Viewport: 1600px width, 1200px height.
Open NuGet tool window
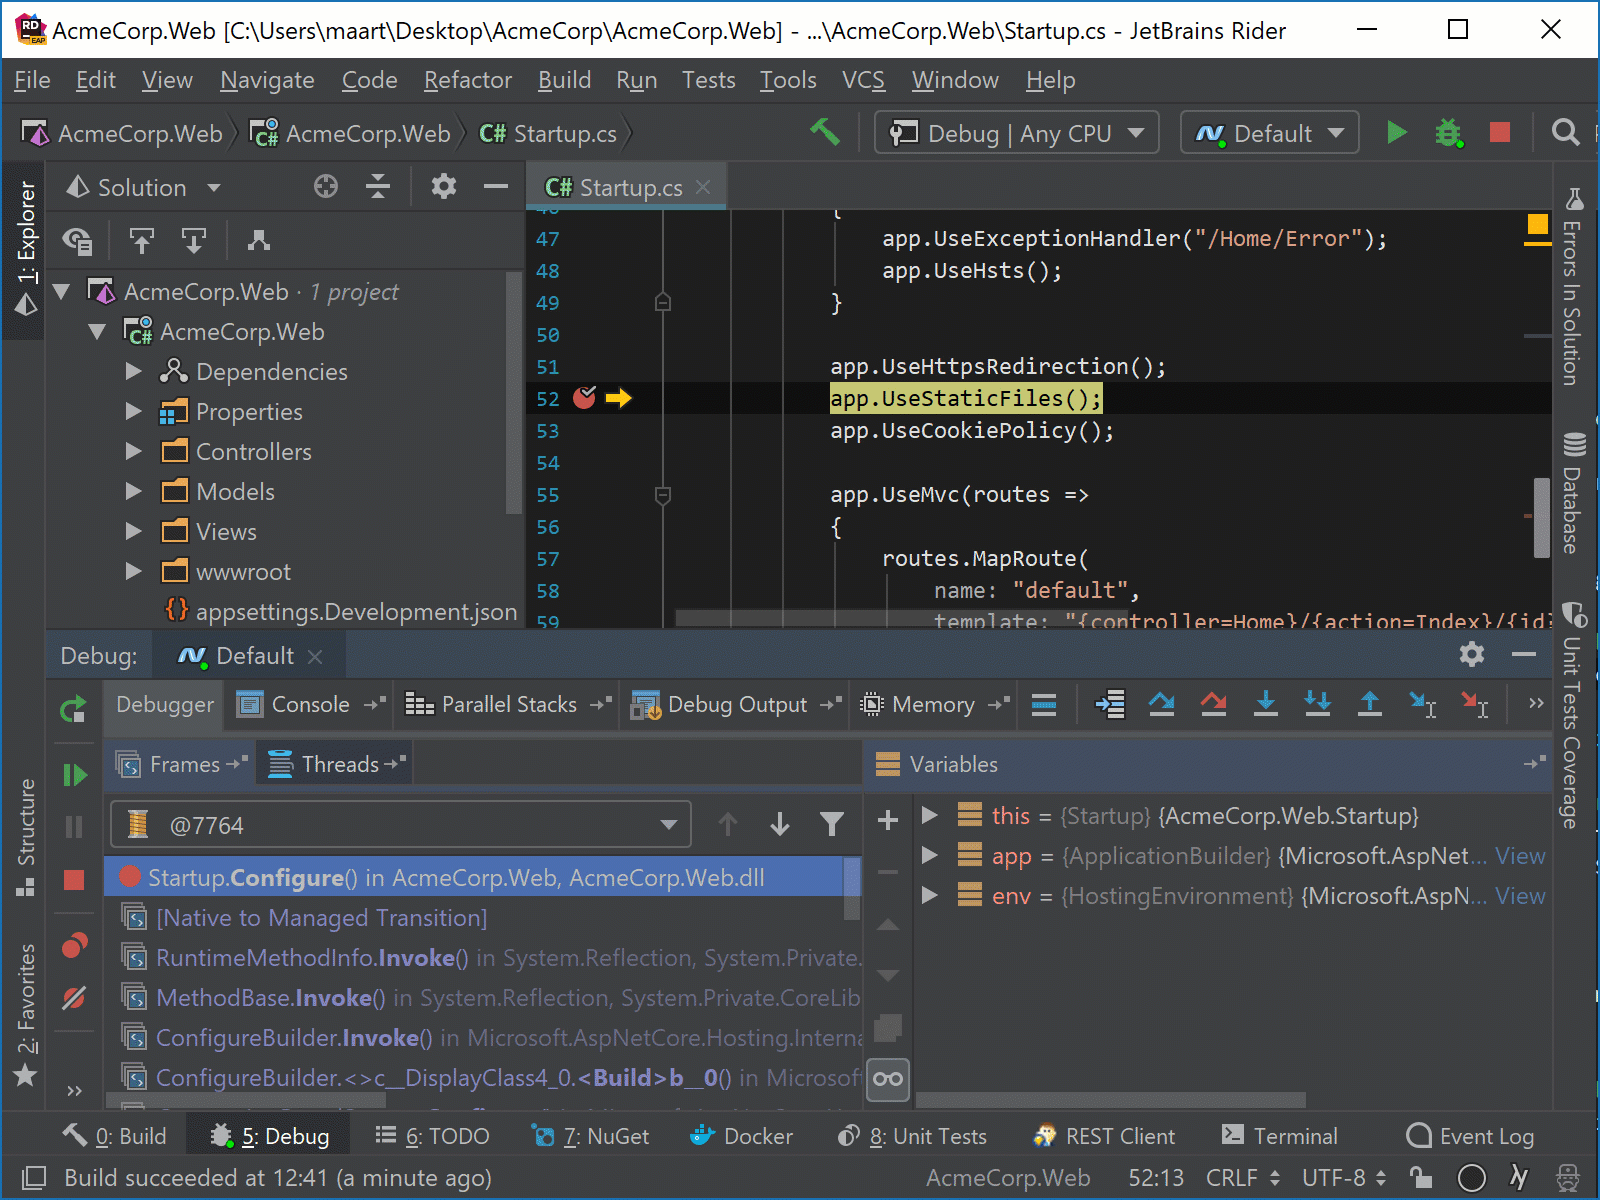(x=590, y=1136)
